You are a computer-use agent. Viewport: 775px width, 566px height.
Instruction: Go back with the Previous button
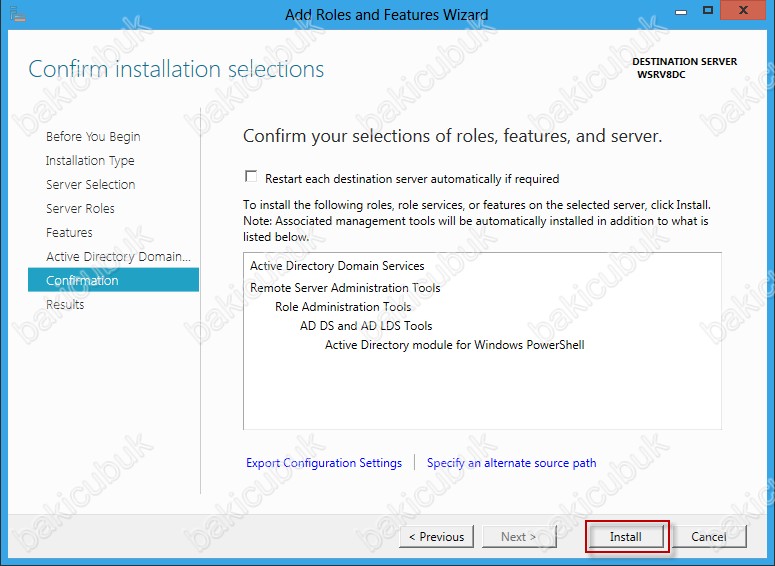(436, 537)
